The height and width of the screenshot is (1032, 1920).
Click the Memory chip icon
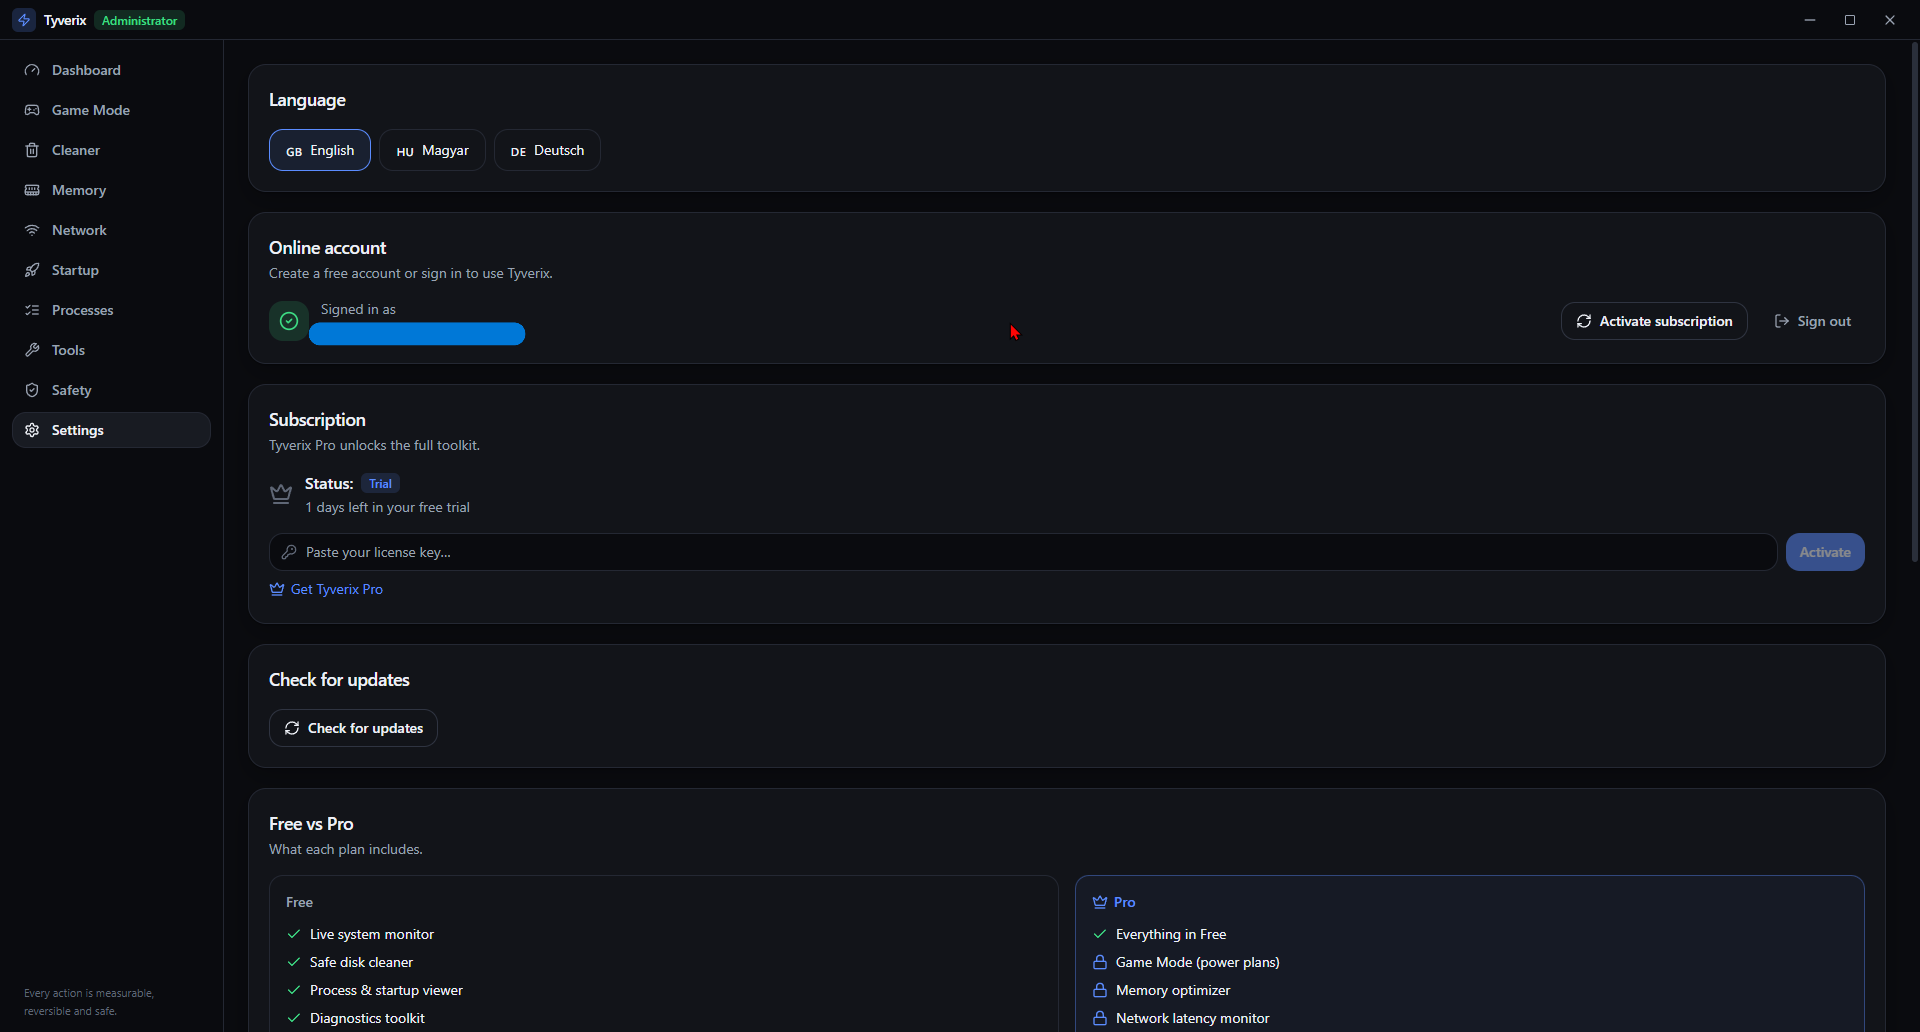point(32,190)
